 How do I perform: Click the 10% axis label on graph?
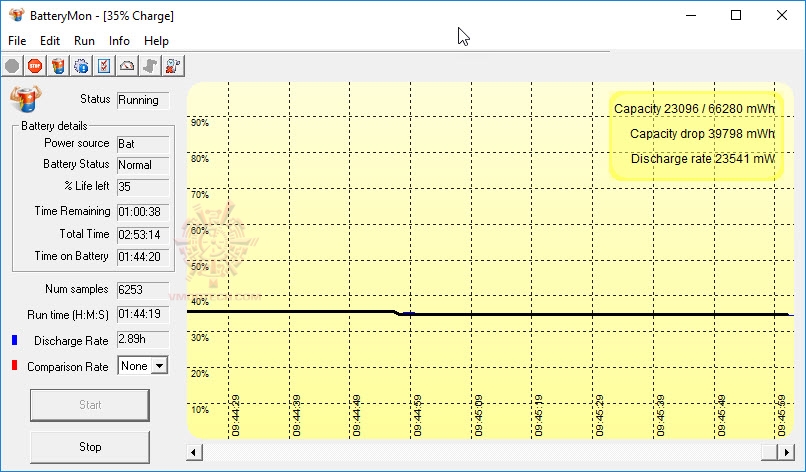[x=200, y=410]
